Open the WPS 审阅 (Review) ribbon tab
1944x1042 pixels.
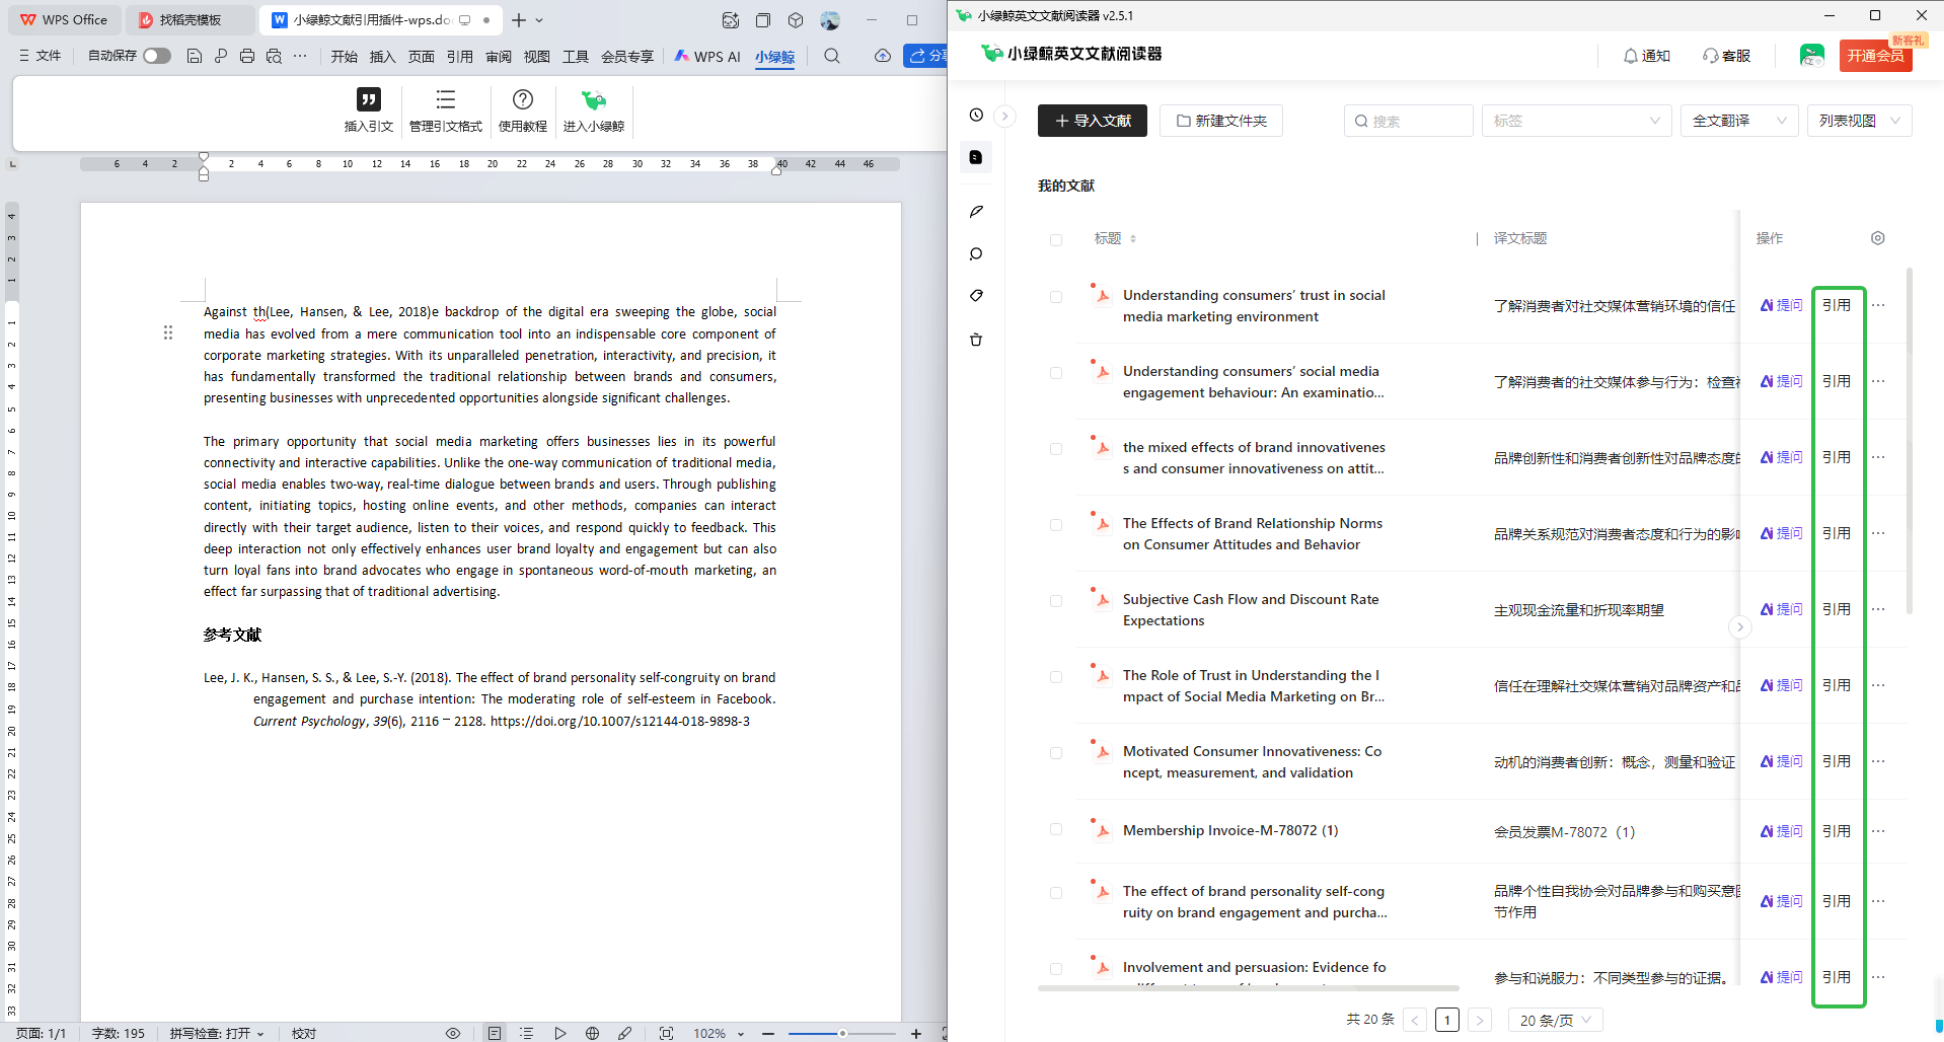tap(498, 57)
